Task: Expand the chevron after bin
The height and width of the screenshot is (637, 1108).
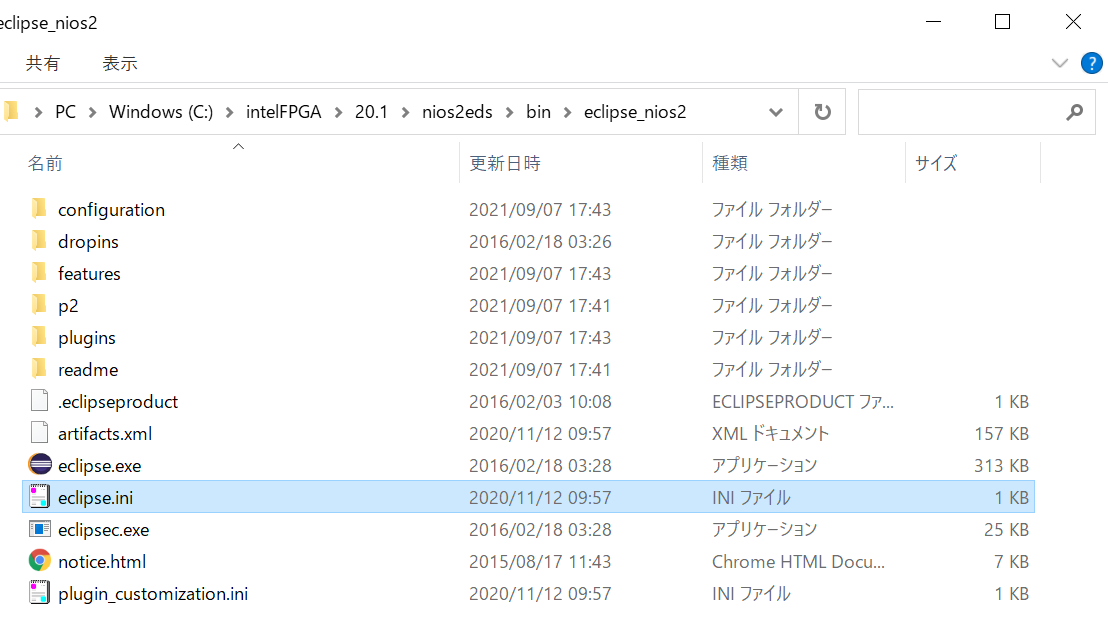Action: tap(567, 112)
